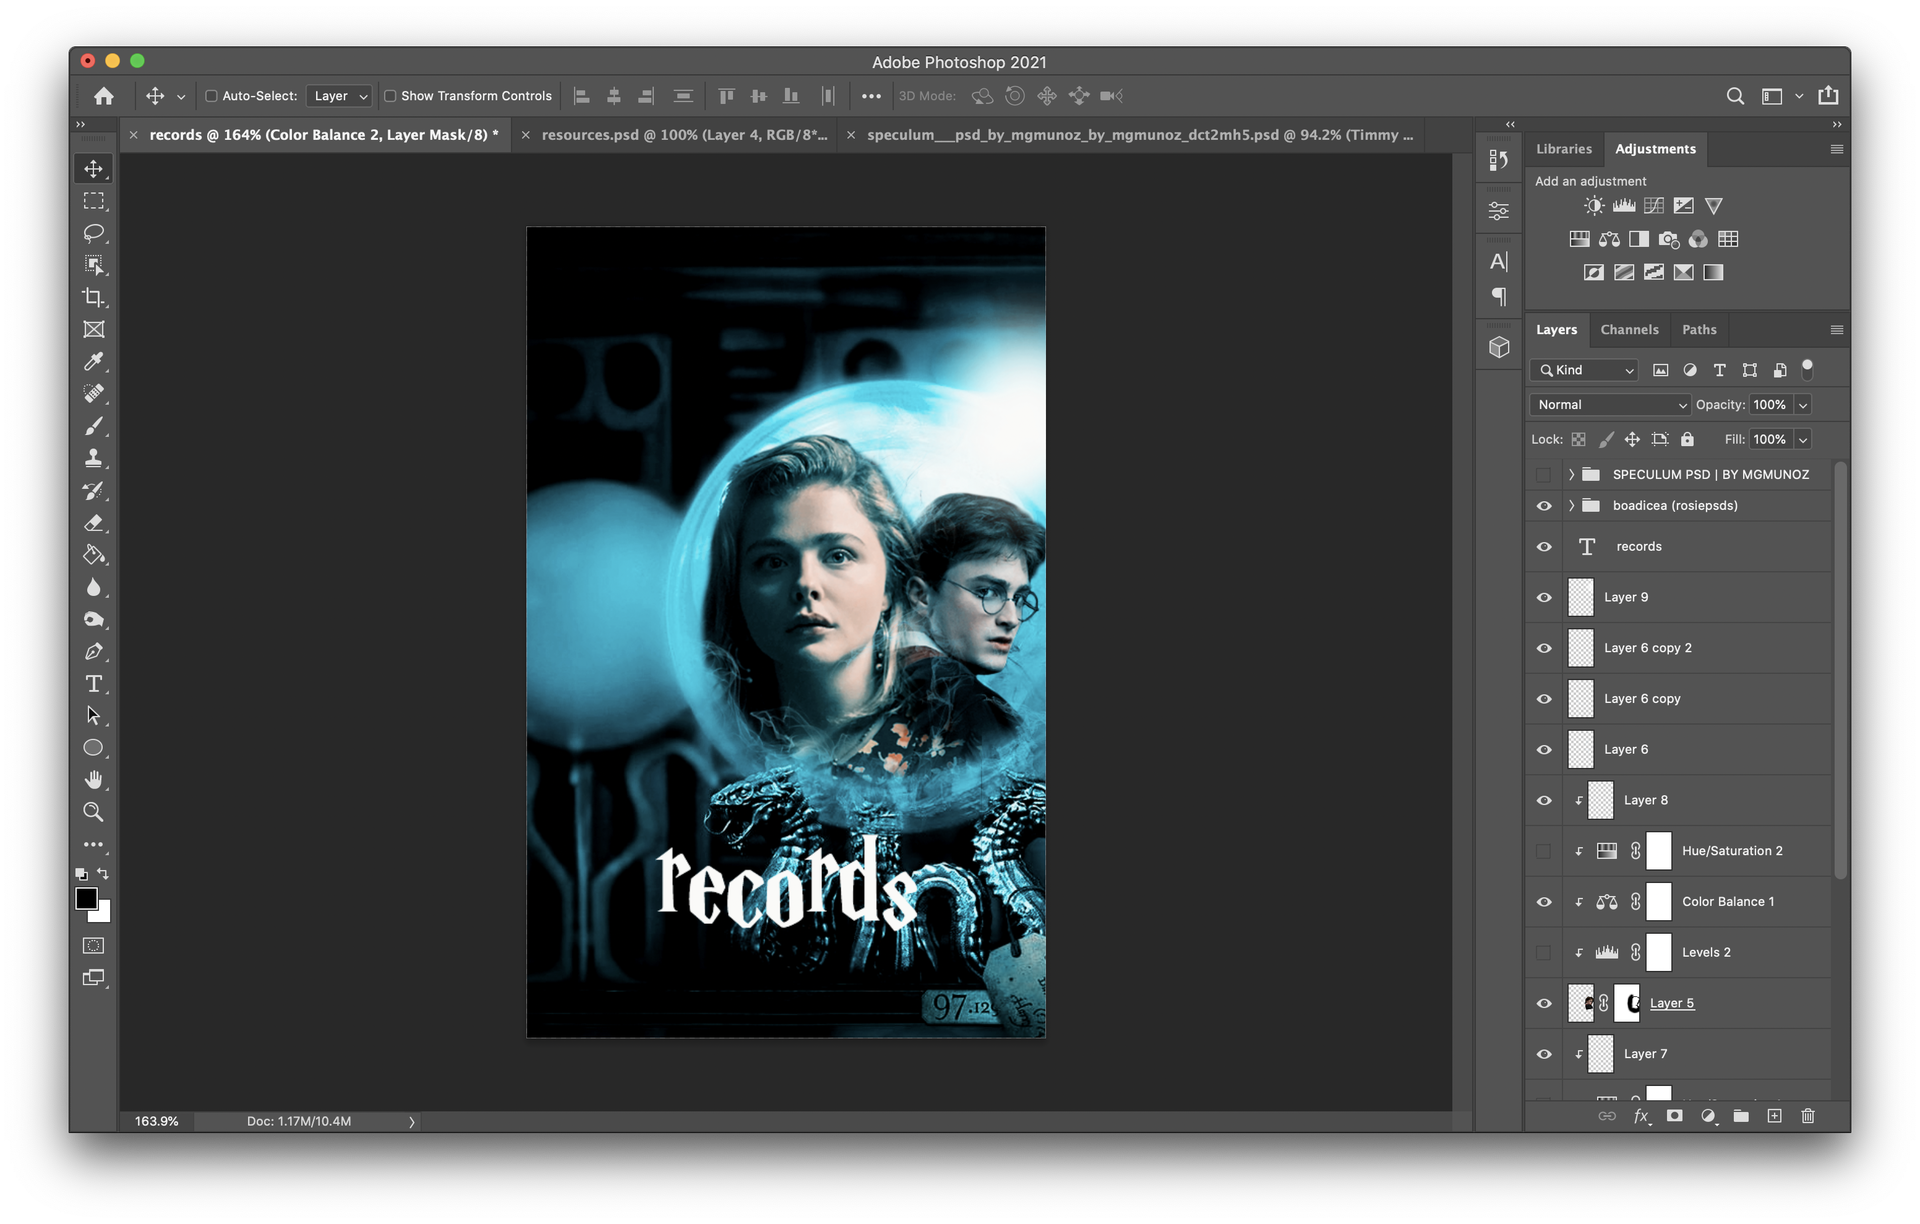Screen dimensions: 1920x1224
Task: Add a Brightness/Contrast adjustment
Action: click(x=1594, y=205)
